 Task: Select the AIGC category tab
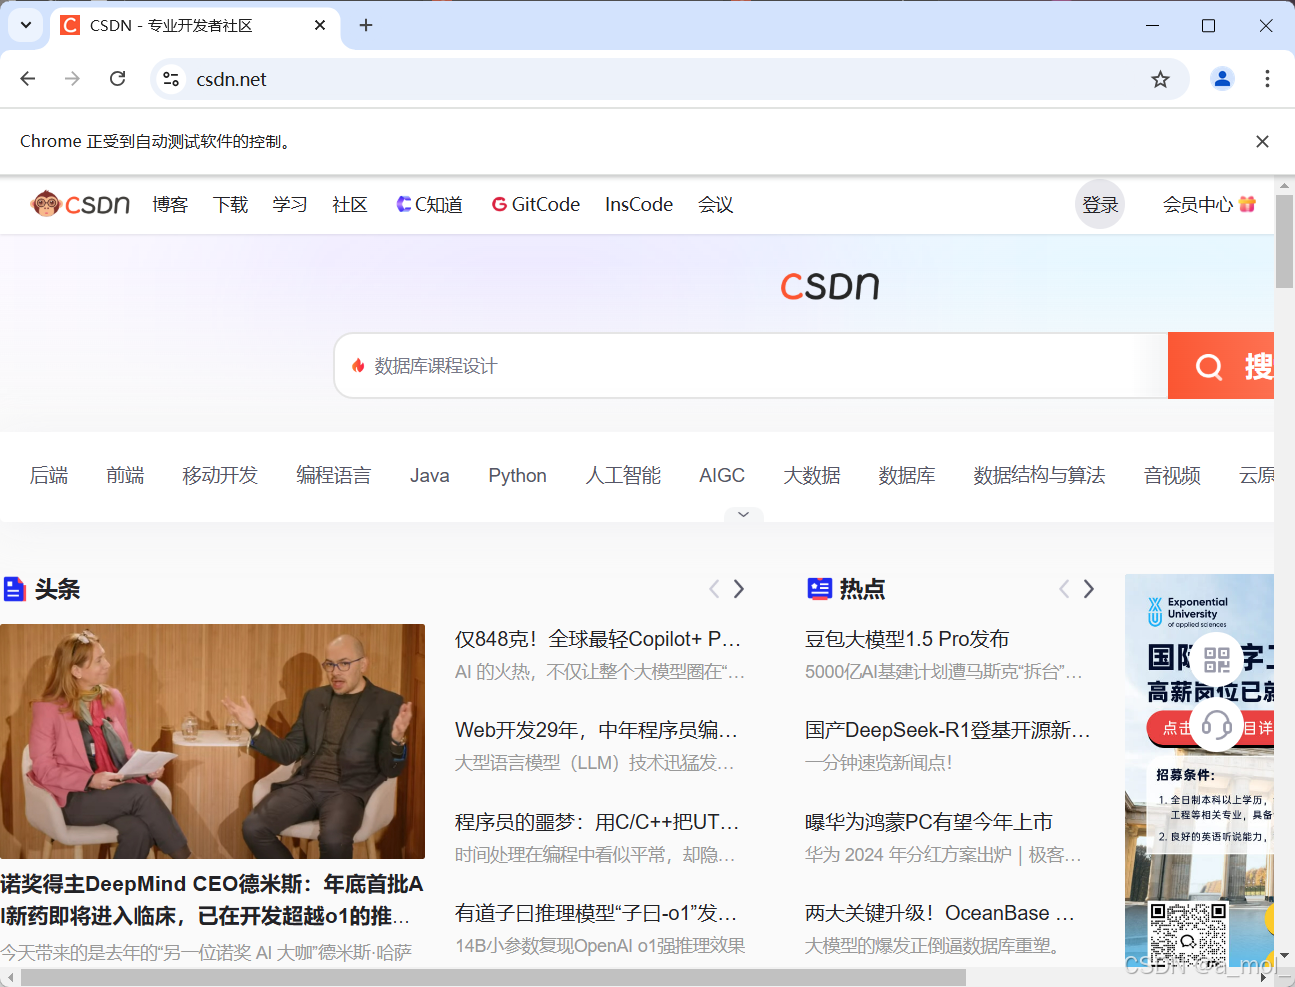(722, 475)
